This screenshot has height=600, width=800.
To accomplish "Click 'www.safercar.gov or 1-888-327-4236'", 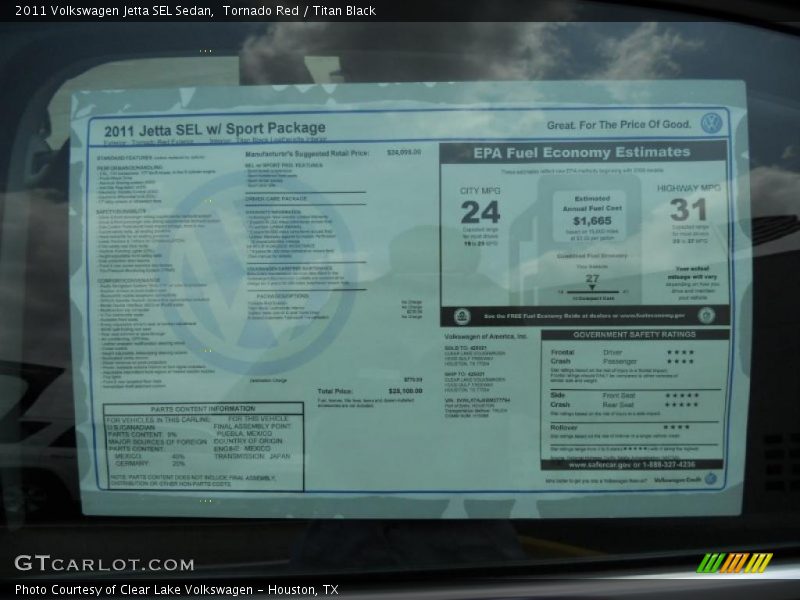I will click(x=632, y=465).
